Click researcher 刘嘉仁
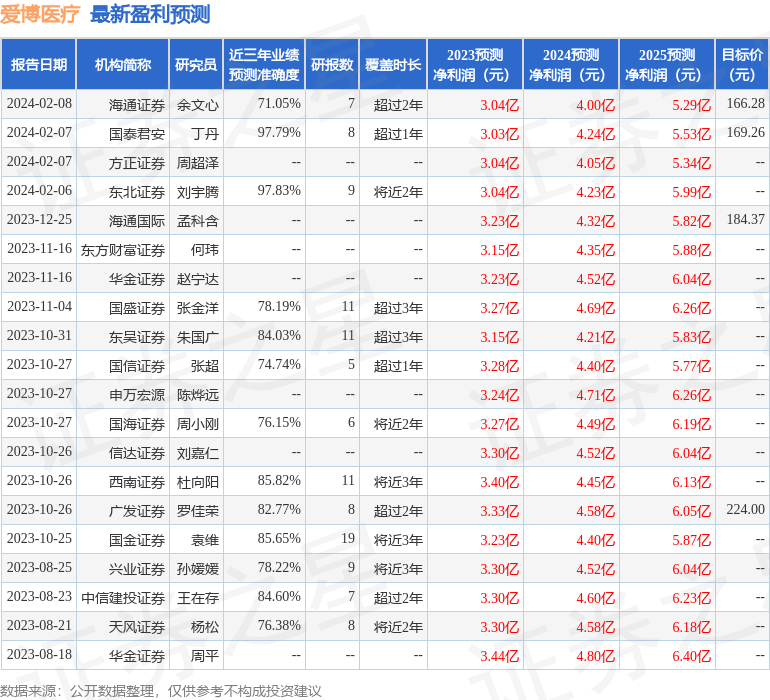This screenshot has width=770, height=700. [x=197, y=452]
